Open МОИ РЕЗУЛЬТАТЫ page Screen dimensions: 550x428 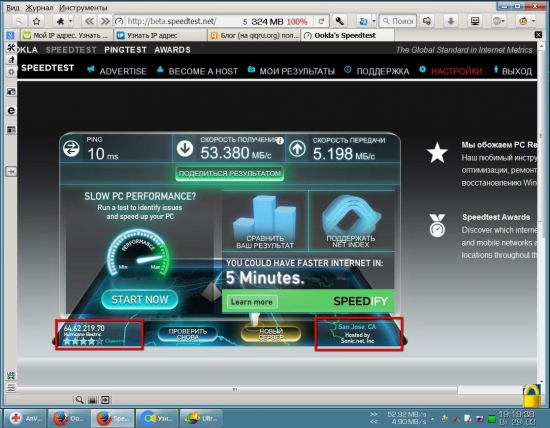(297, 71)
